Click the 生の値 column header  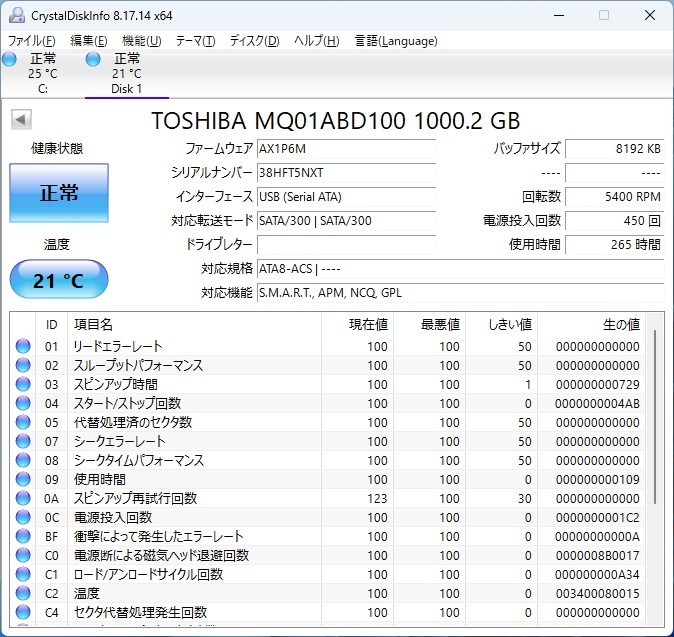(x=620, y=324)
